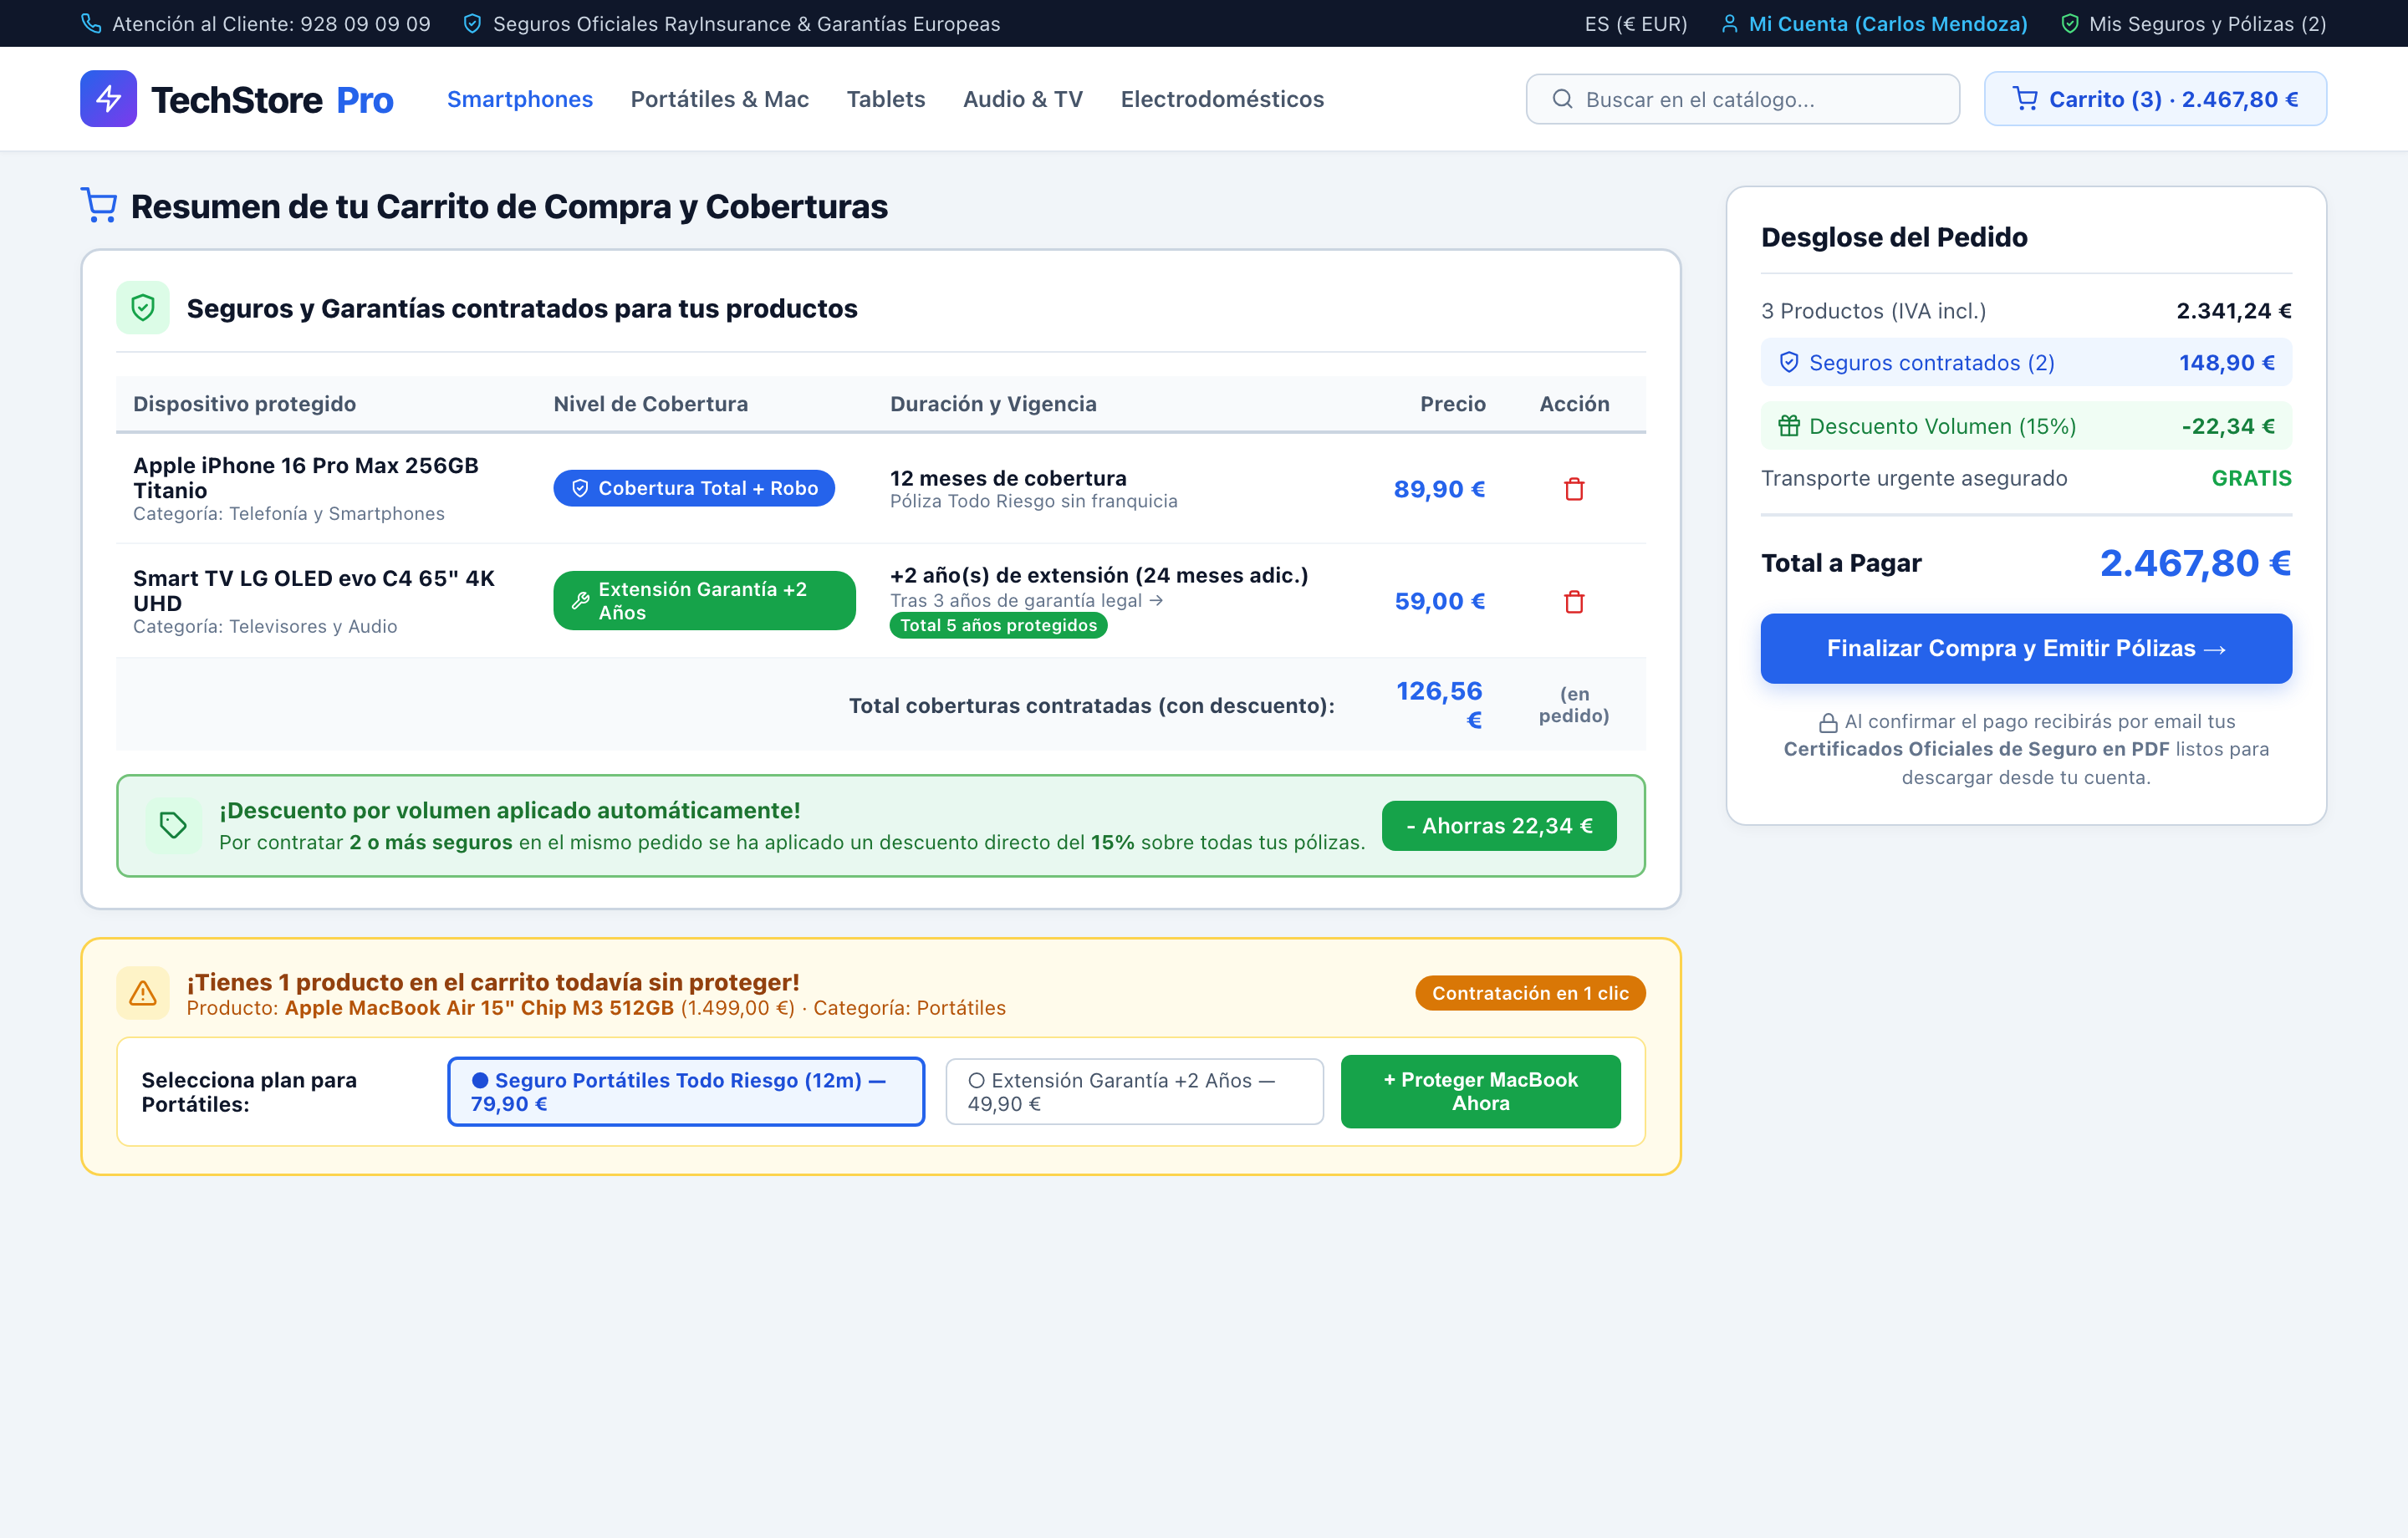Open the ES (€ EUR) language and currency selector
The width and height of the screenshot is (2408, 1538).
pyautogui.click(x=1636, y=23)
